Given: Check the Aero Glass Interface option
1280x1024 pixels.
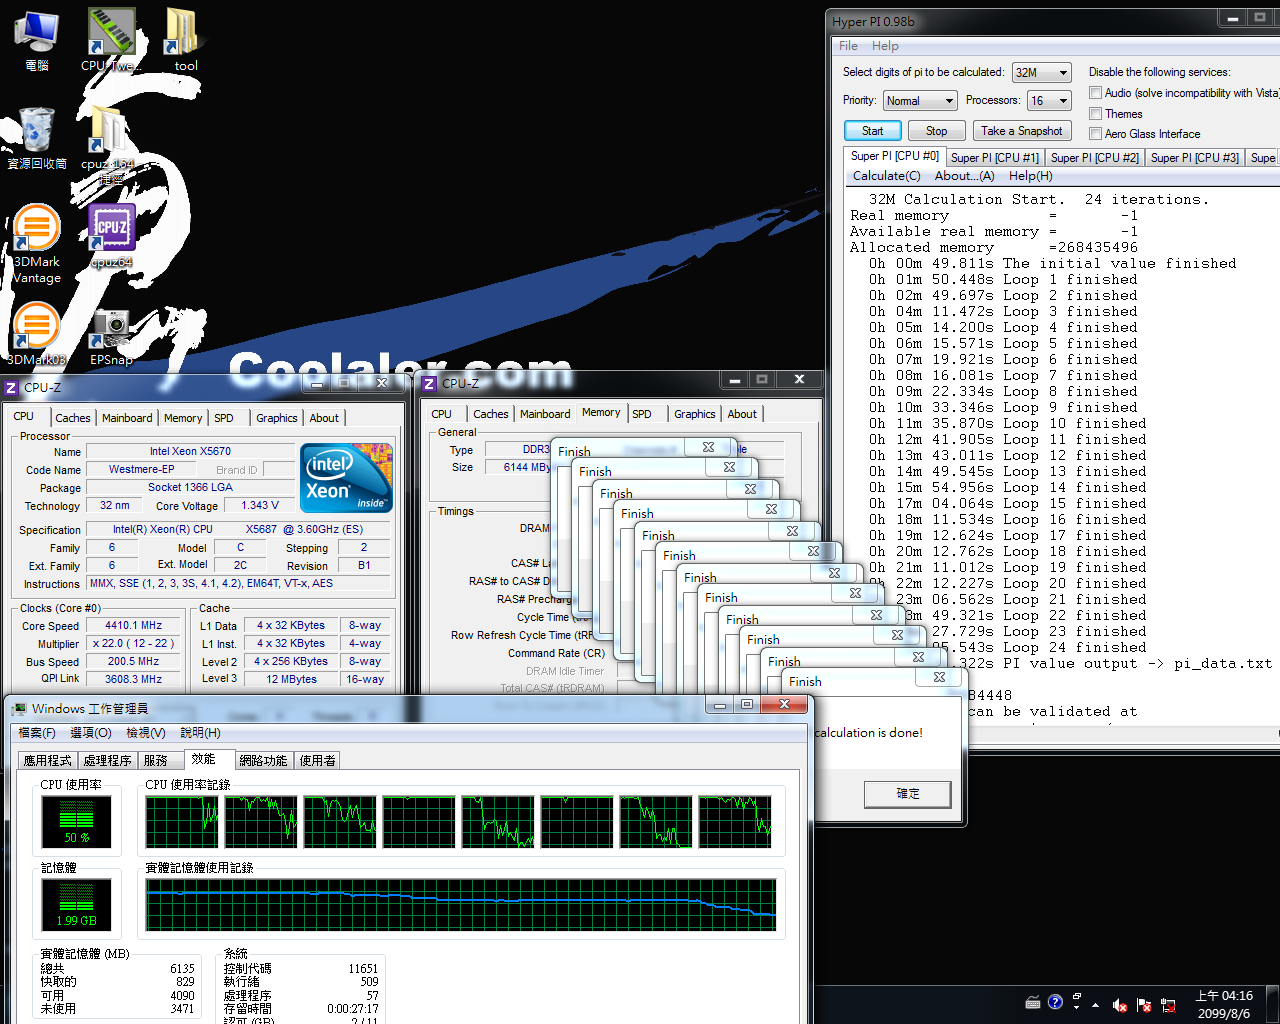Looking at the screenshot, I should (1096, 134).
